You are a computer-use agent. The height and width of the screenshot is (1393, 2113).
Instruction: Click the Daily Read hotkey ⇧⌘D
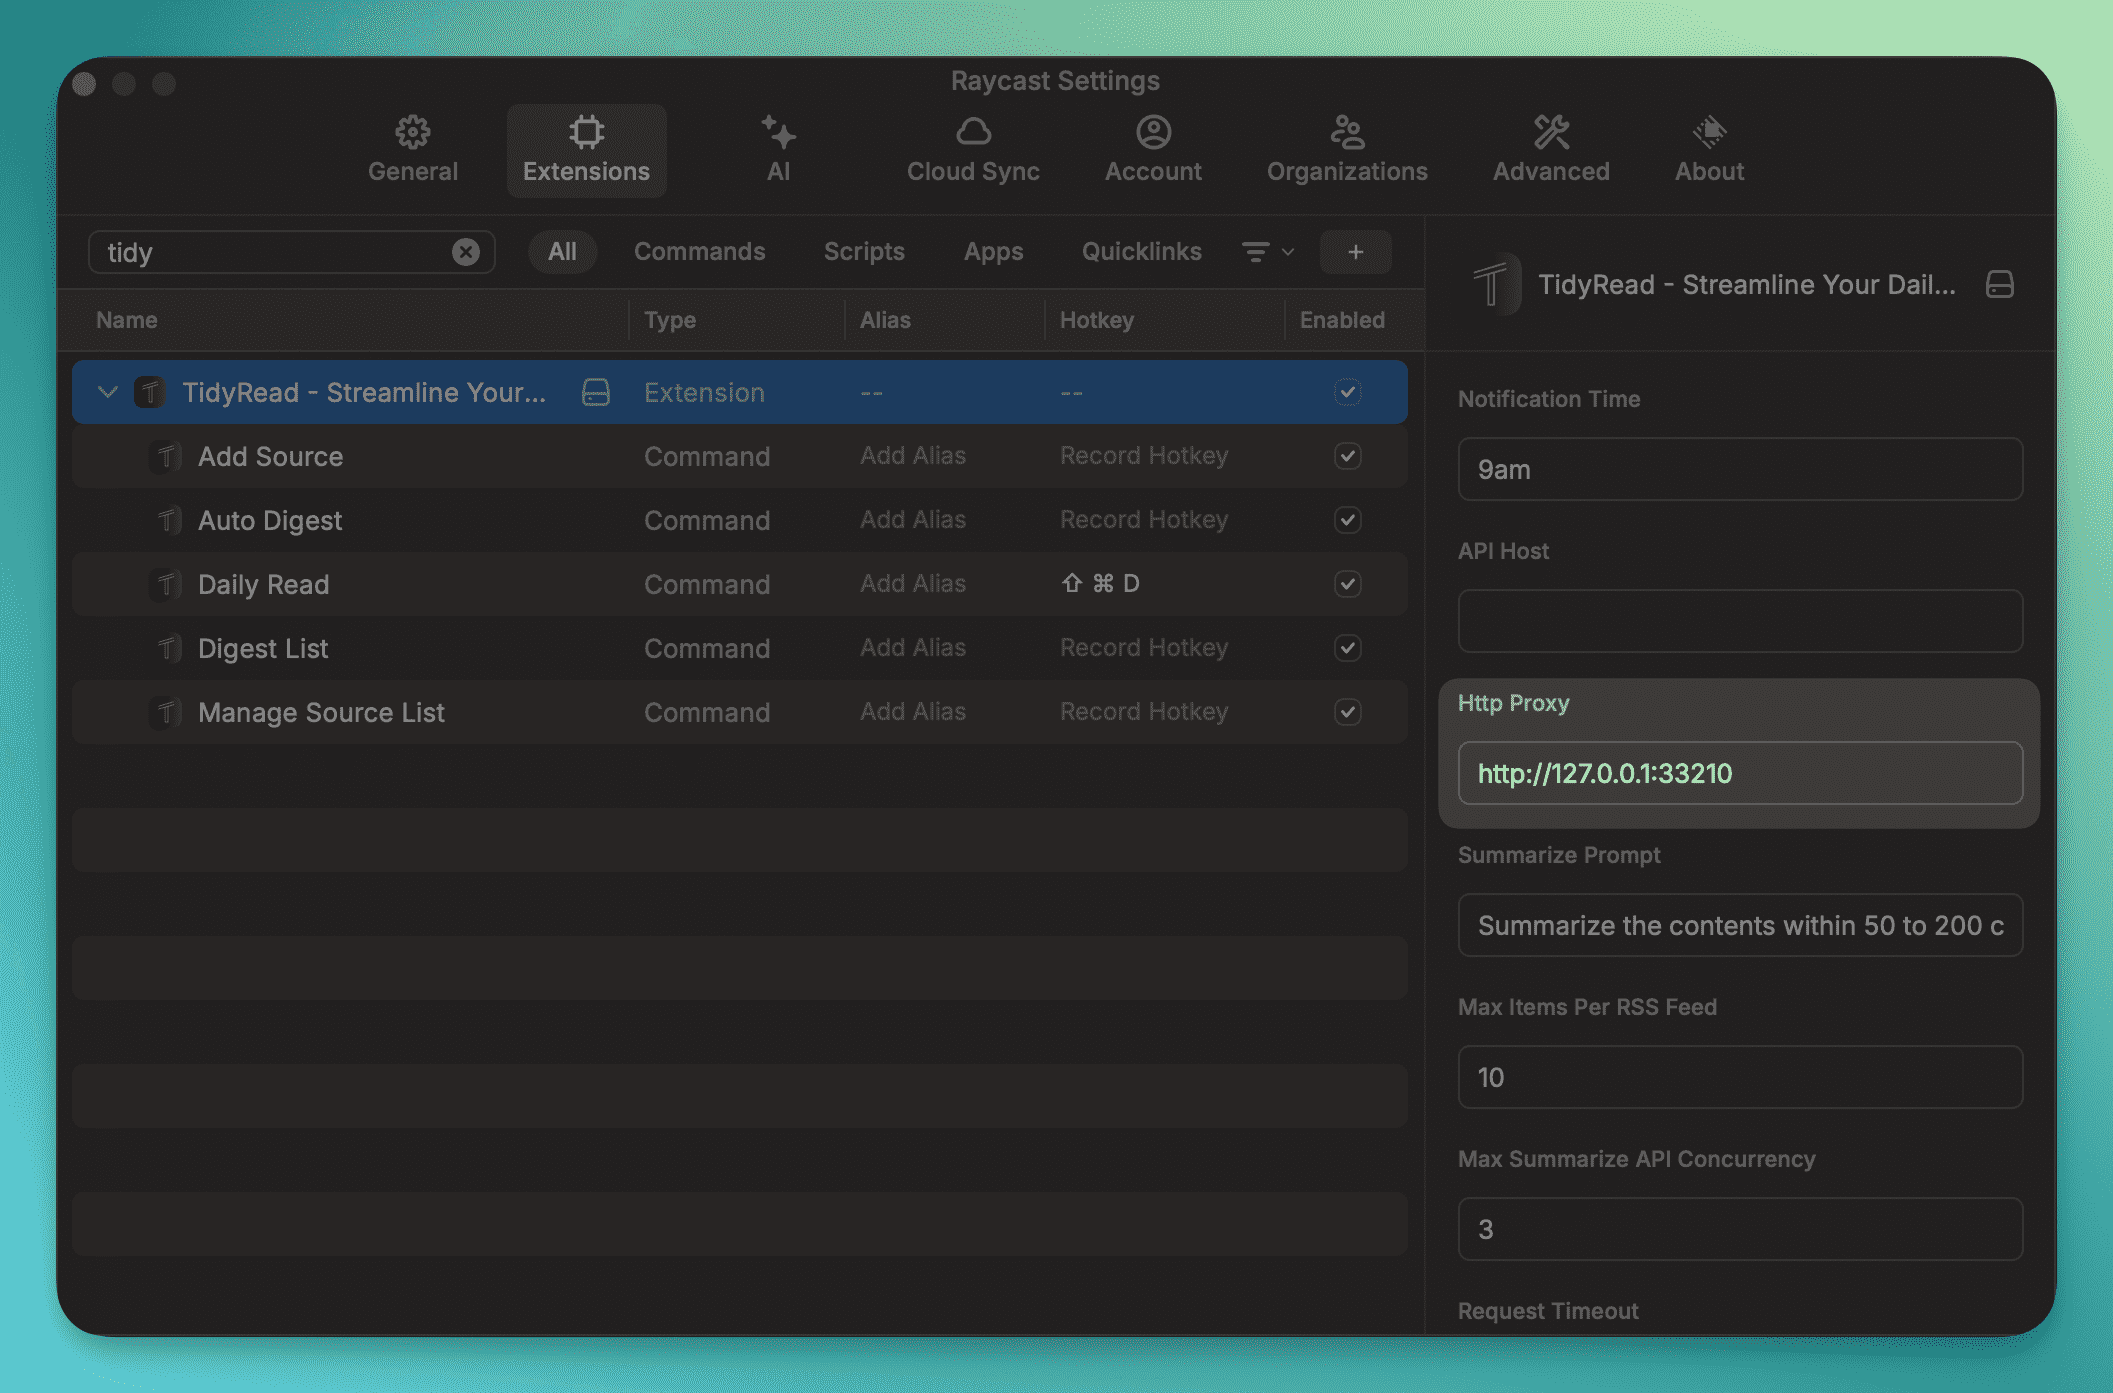click(1100, 584)
